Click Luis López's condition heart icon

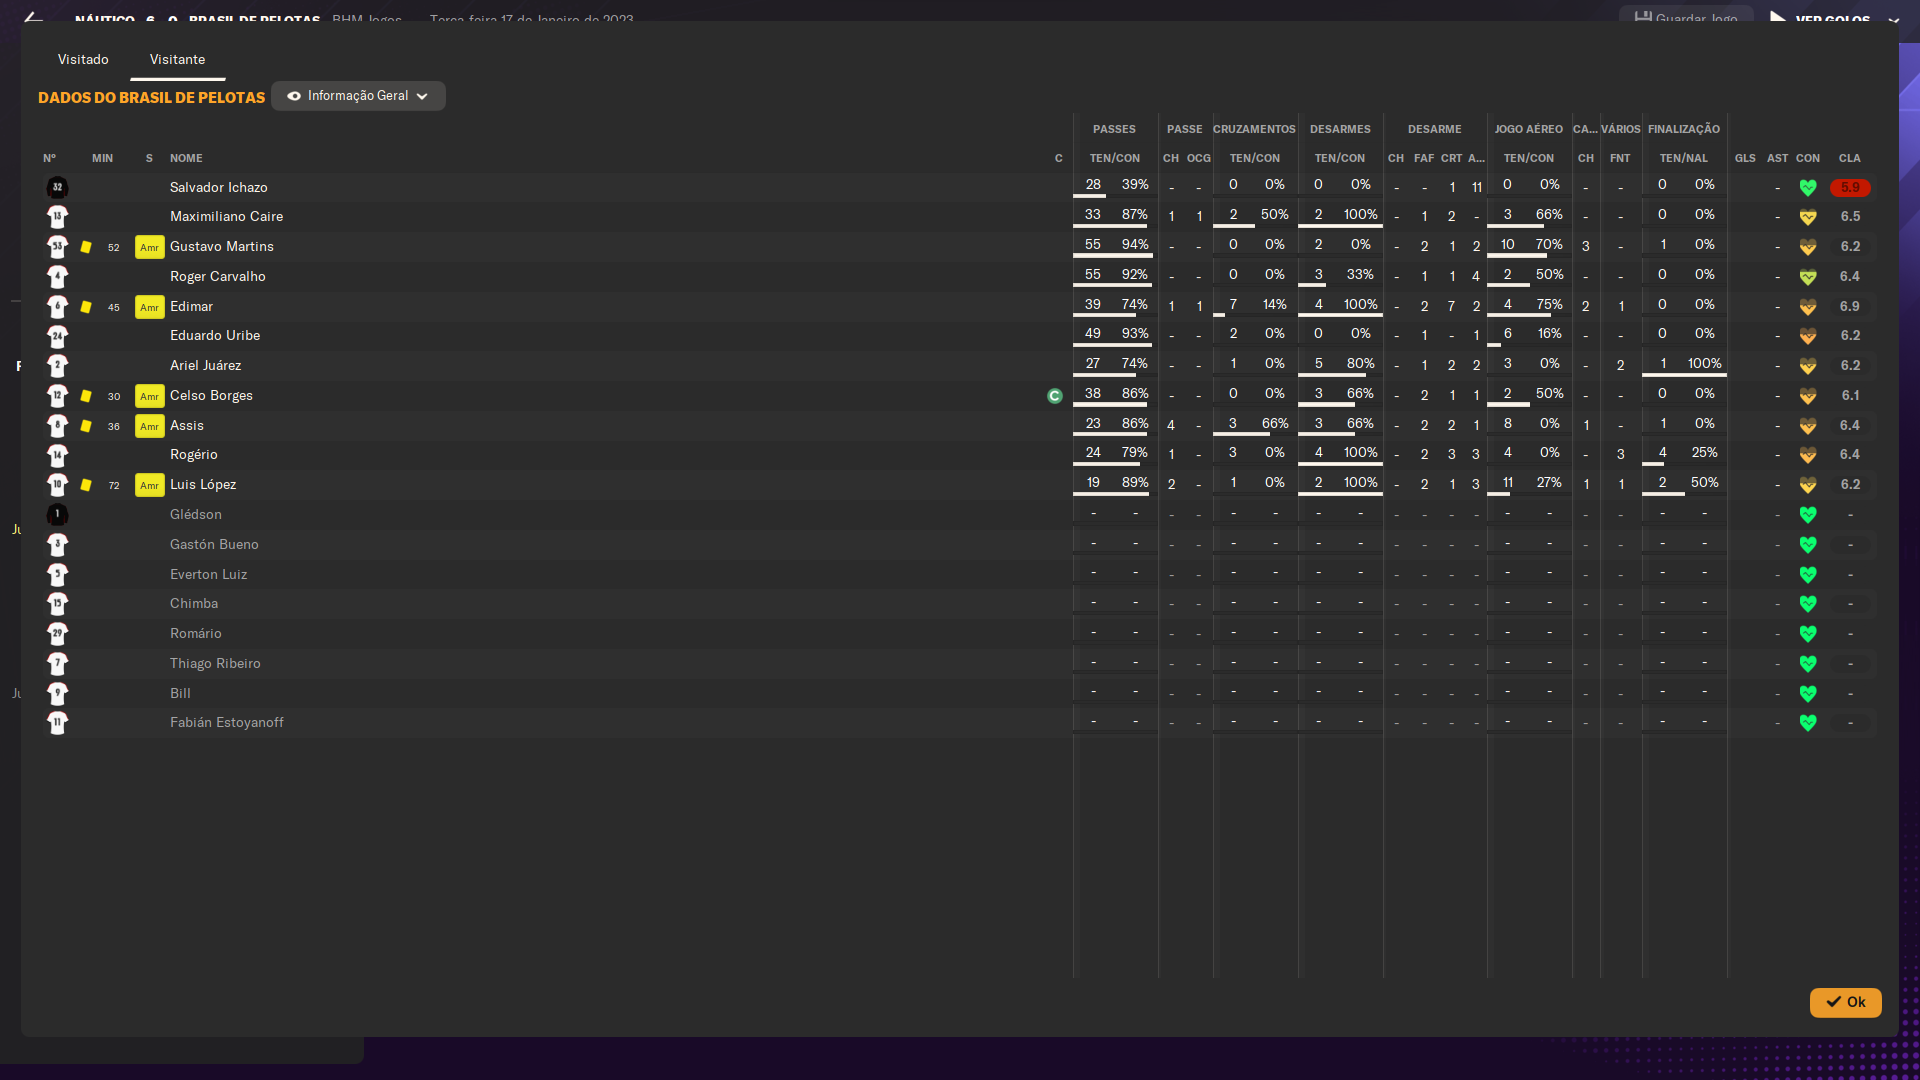(x=1808, y=485)
